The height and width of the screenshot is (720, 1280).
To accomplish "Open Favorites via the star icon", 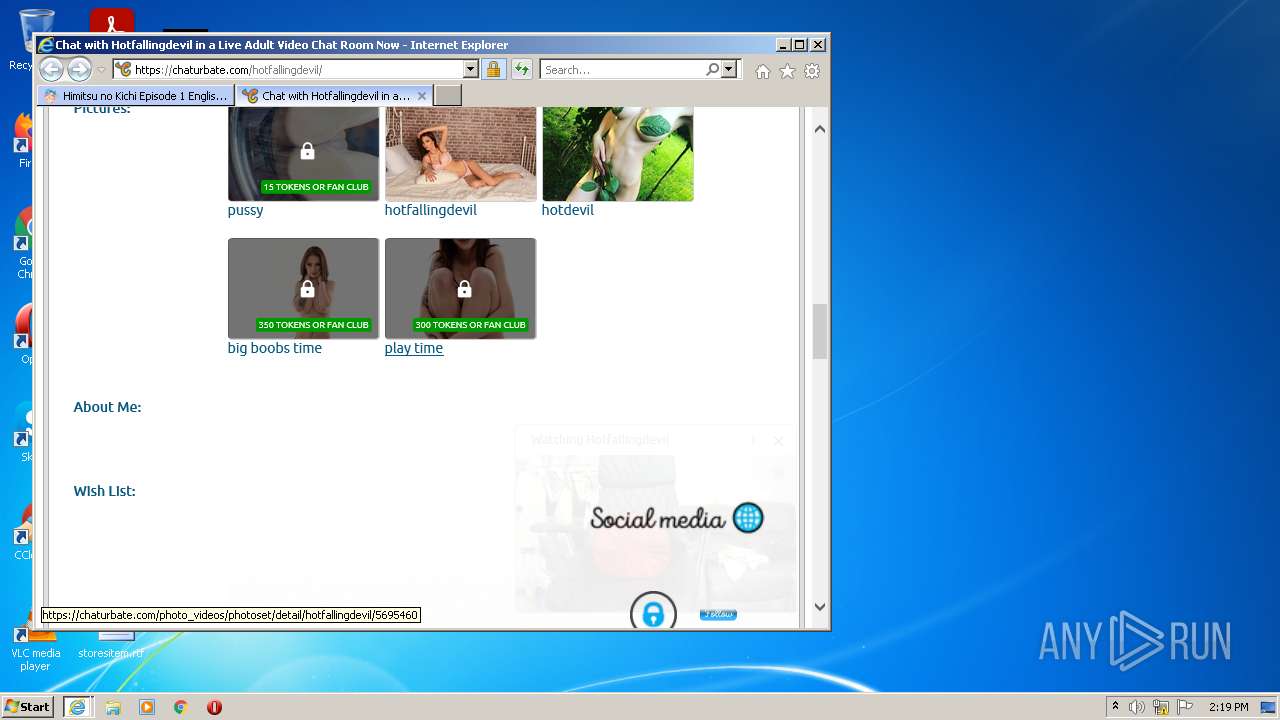I will tap(788, 71).
